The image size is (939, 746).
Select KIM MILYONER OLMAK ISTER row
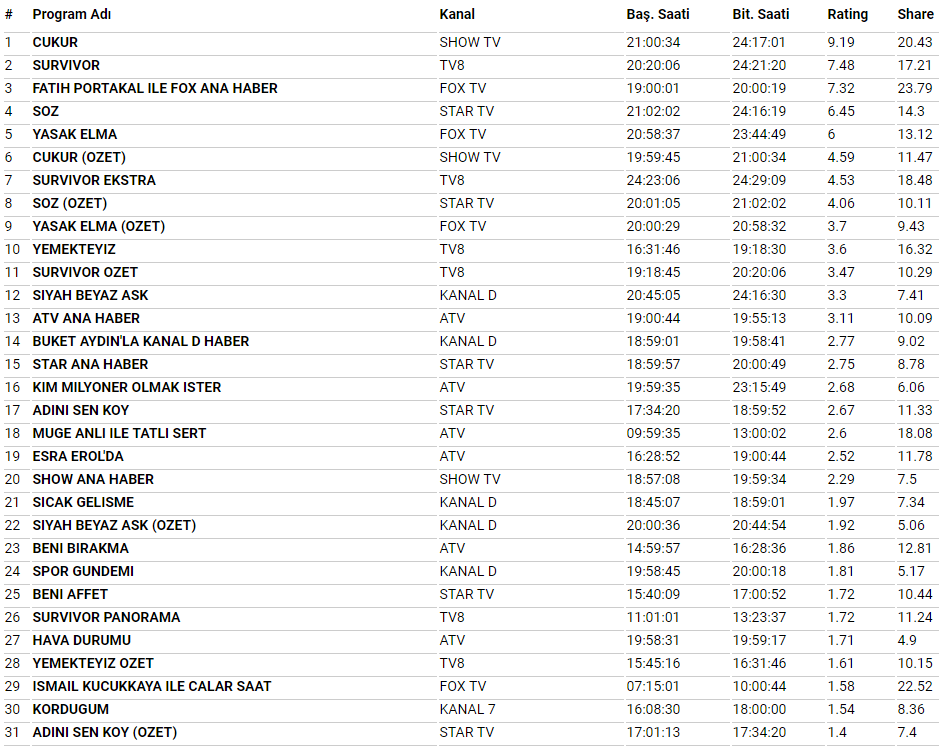point(127,387)
